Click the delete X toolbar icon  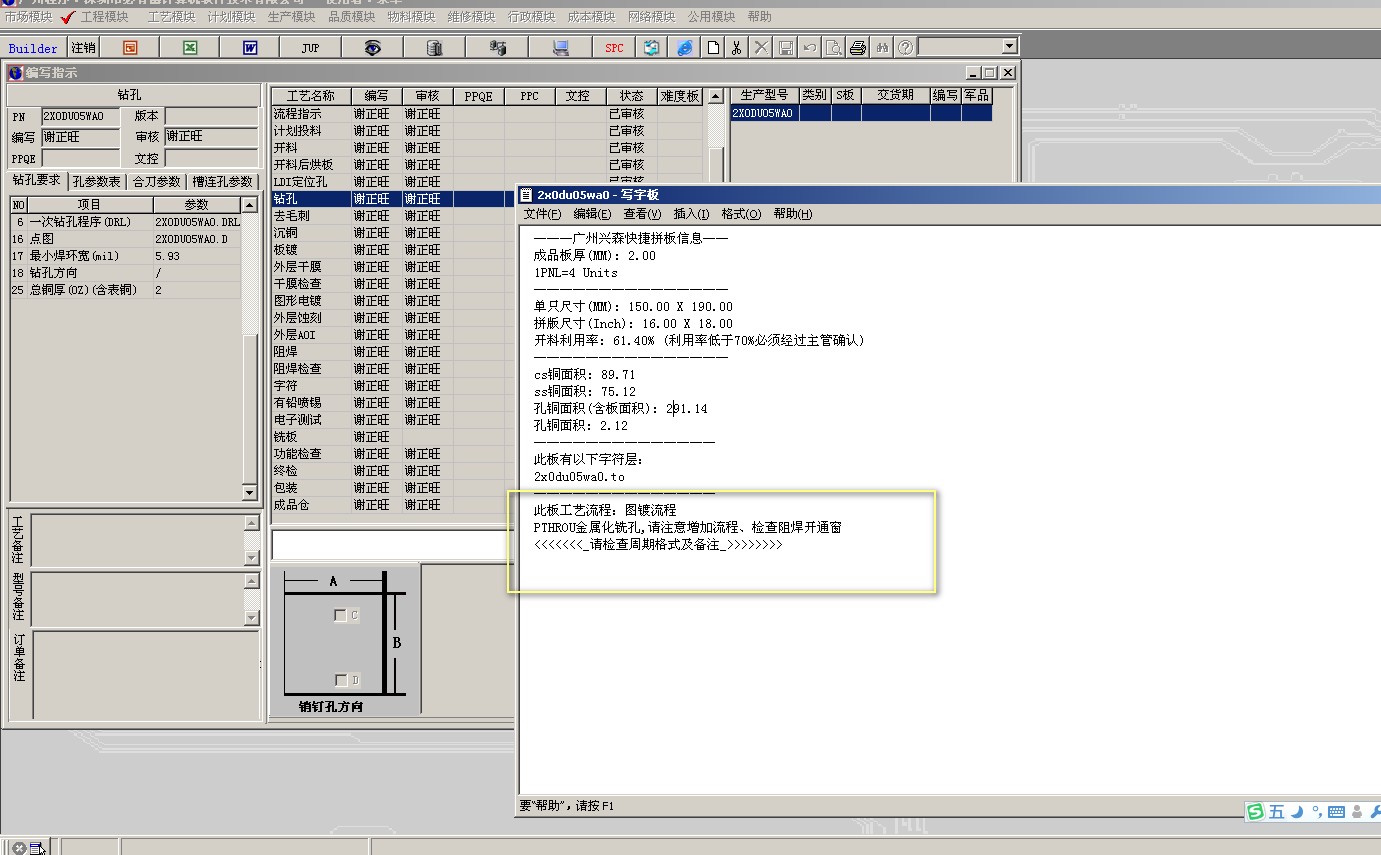761,47
